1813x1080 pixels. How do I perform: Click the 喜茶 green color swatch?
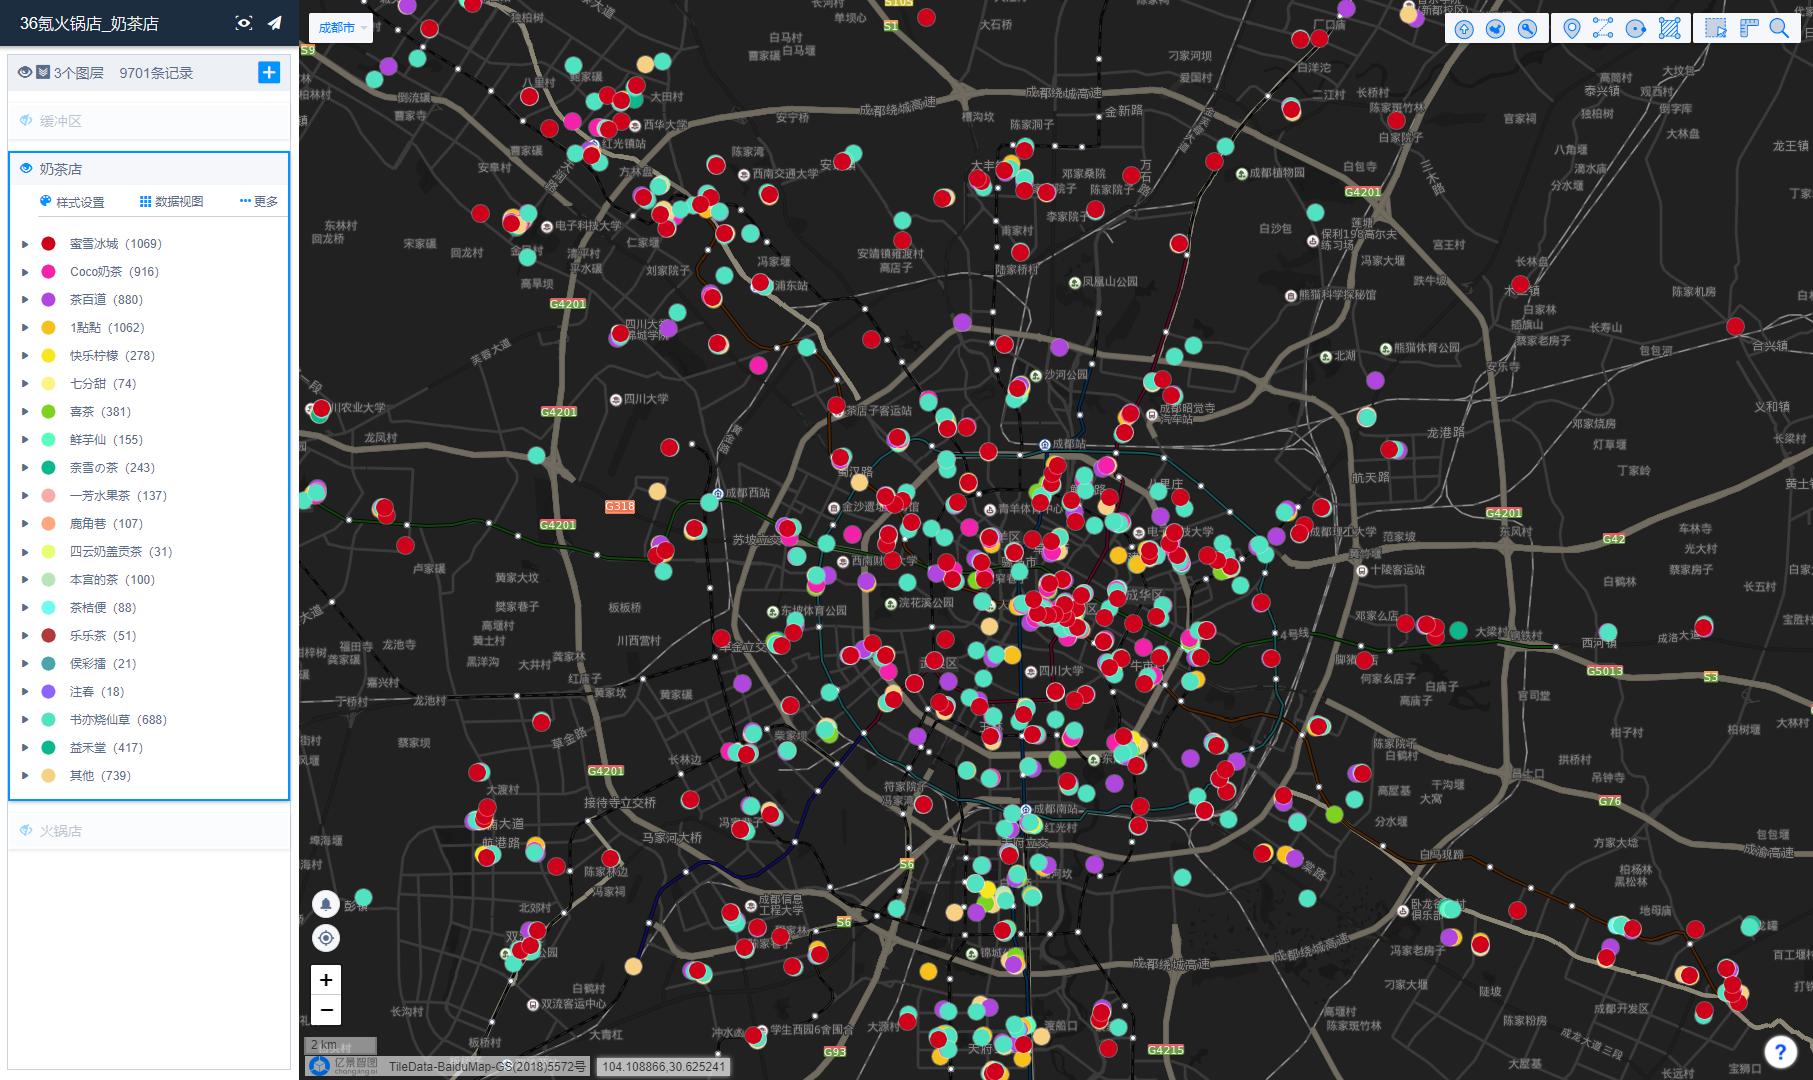48,412
